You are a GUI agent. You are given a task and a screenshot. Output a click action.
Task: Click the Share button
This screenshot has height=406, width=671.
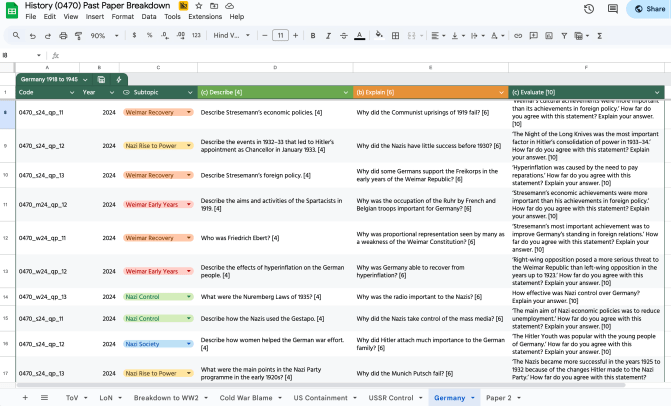[x=648, y=9]
